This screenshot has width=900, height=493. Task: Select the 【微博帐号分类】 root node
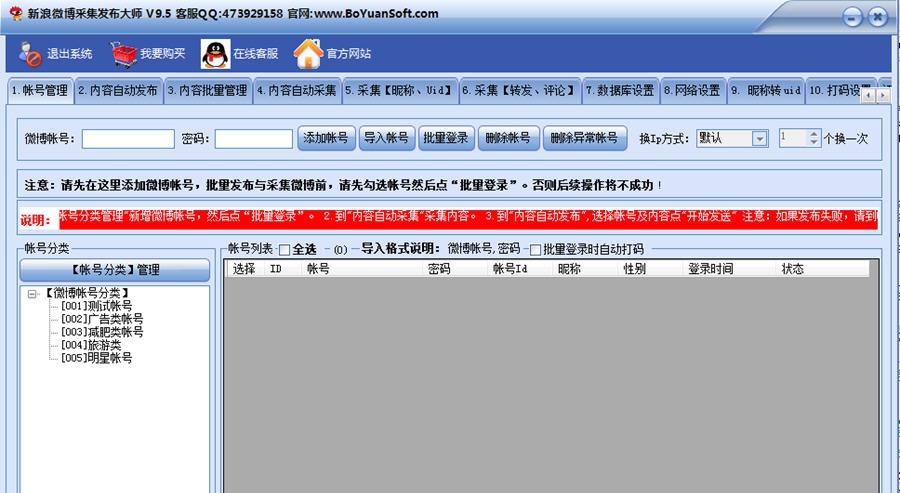click(x=87, y=293)
